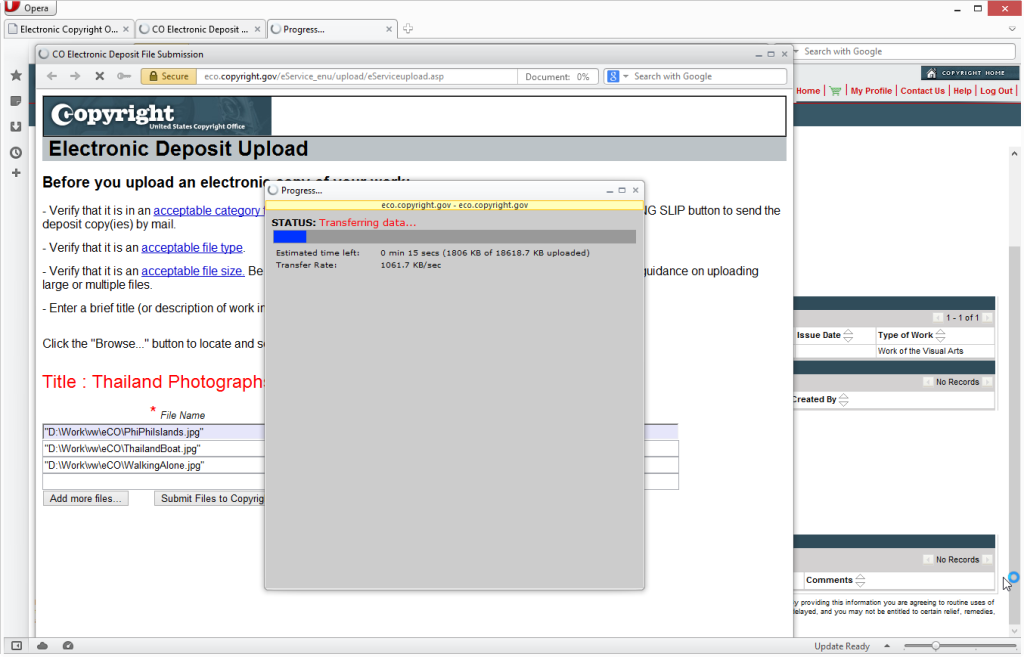Image resolution: width=1024 pixels, height=657 pixels.
Task: Go forward in the deposit window
Action: tap(75, 76)
